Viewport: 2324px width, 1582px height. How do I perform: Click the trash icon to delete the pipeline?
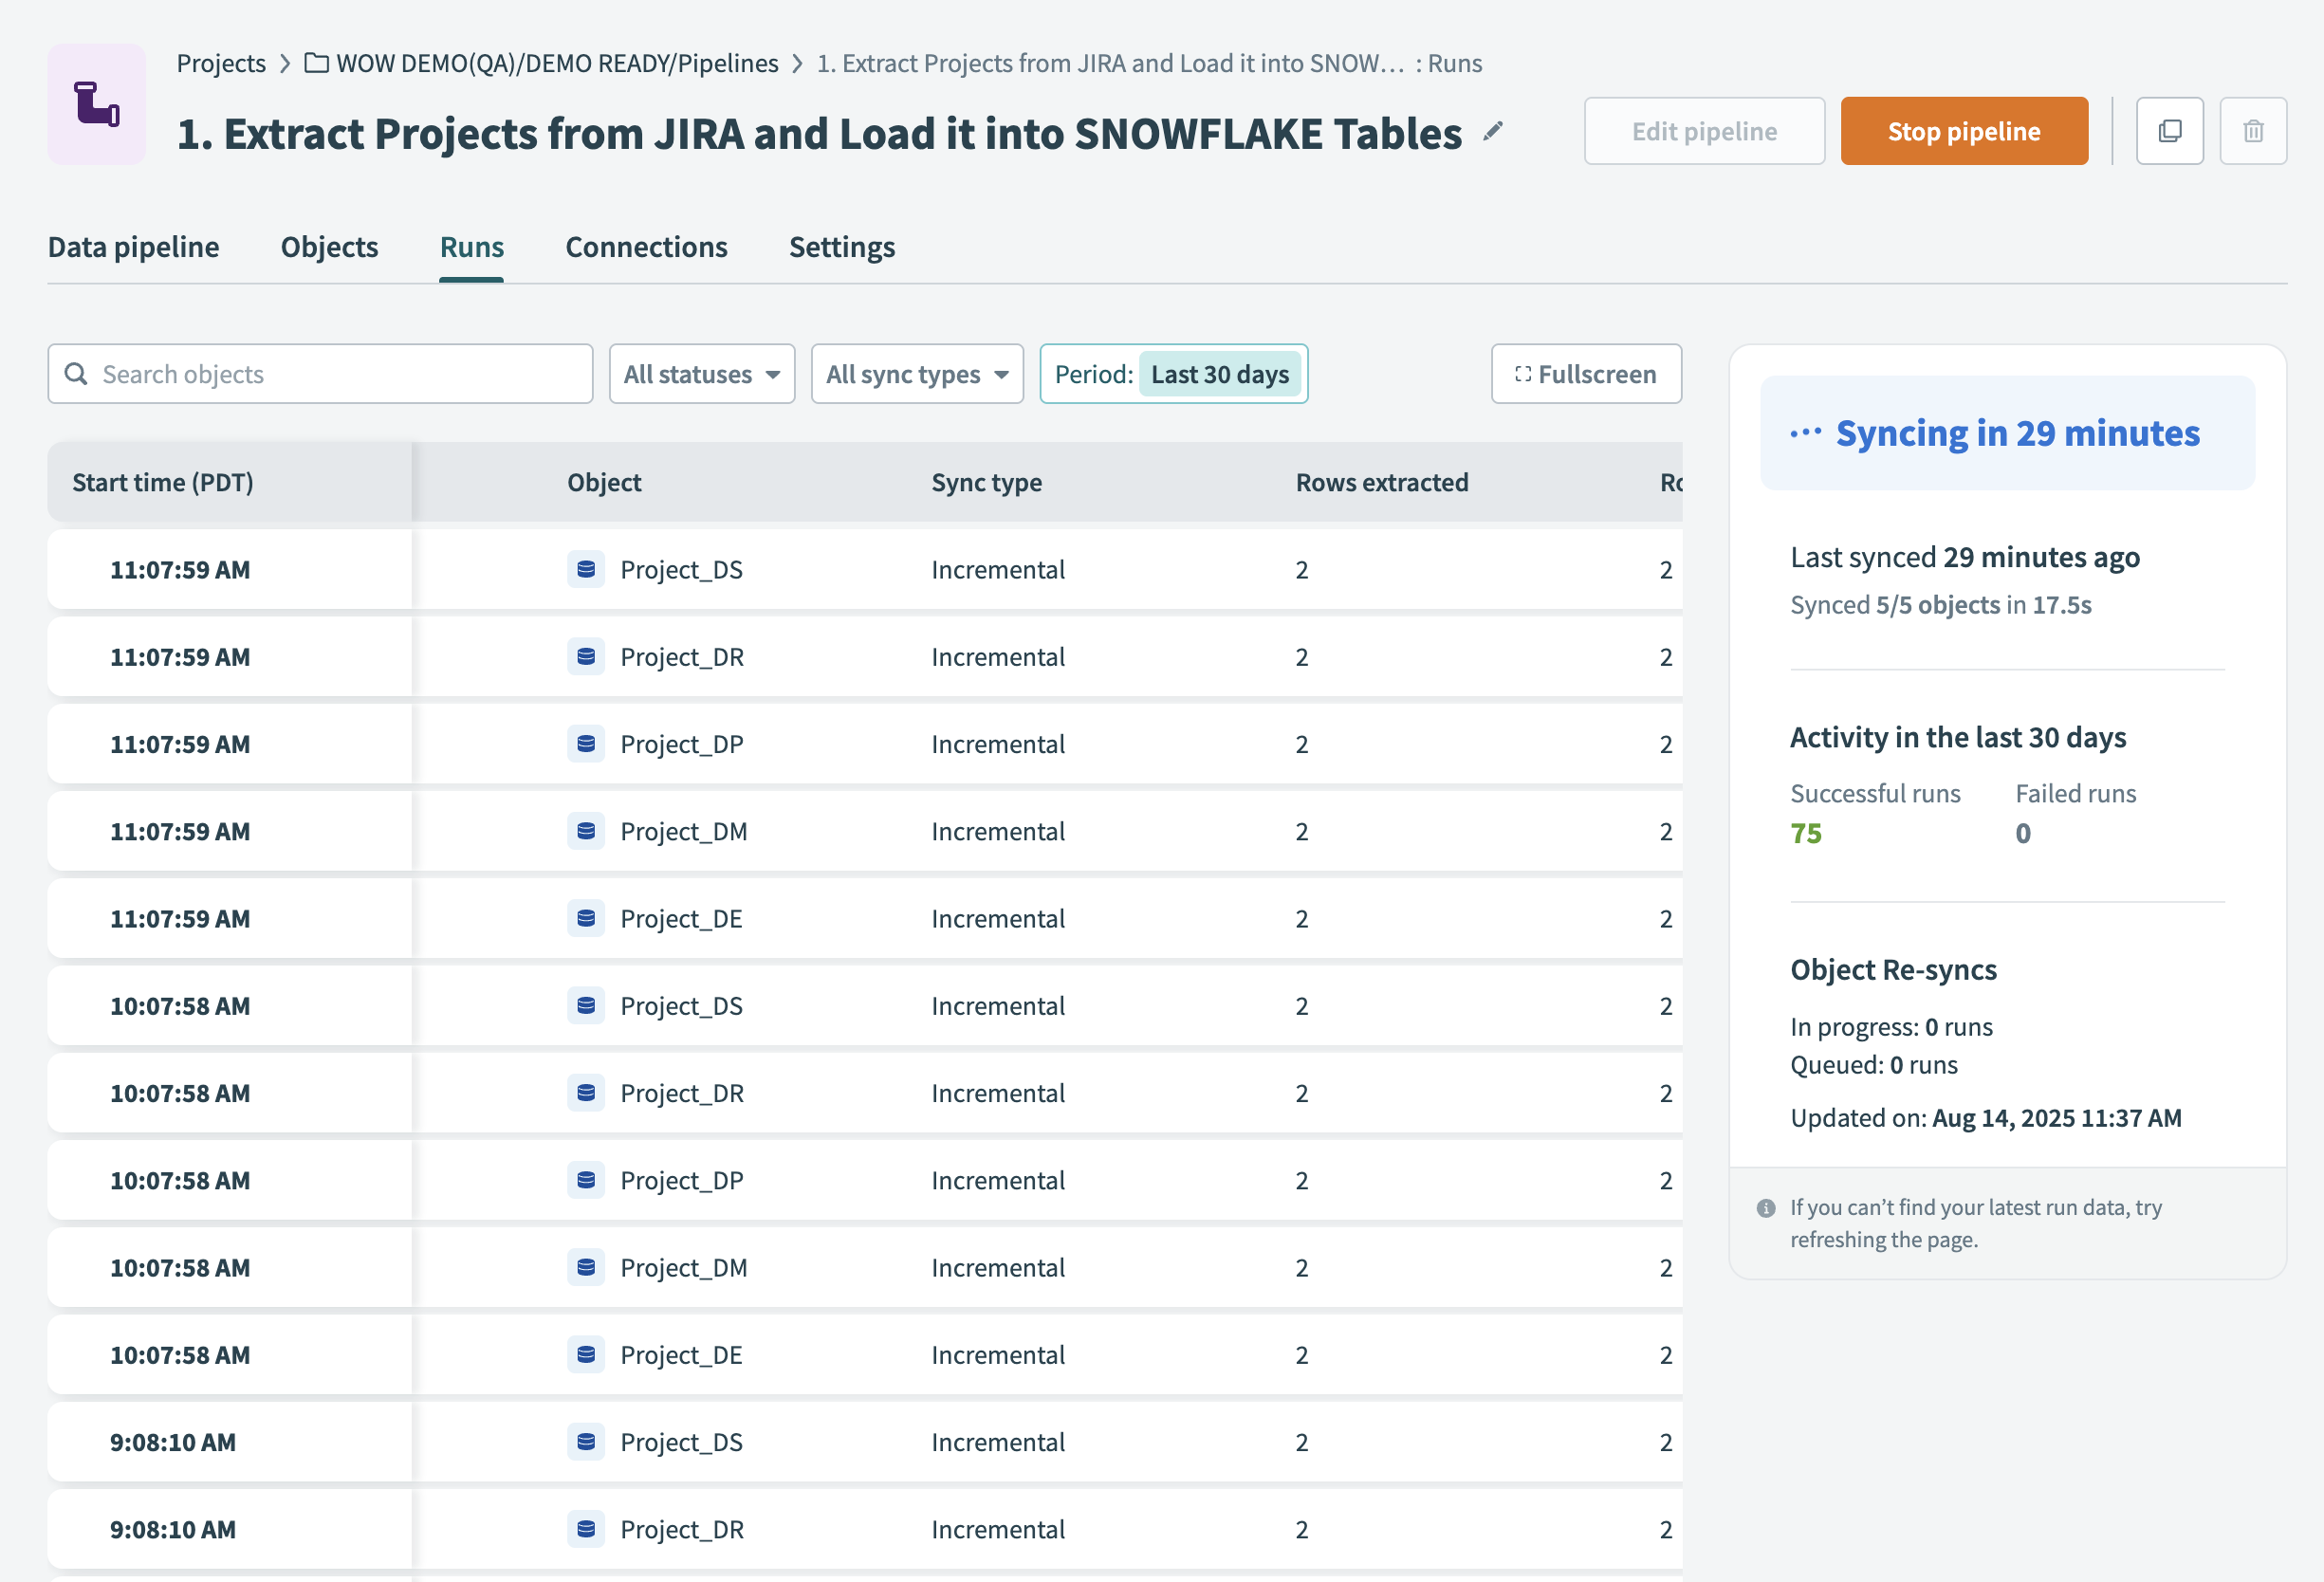[x=2253, y=130]
